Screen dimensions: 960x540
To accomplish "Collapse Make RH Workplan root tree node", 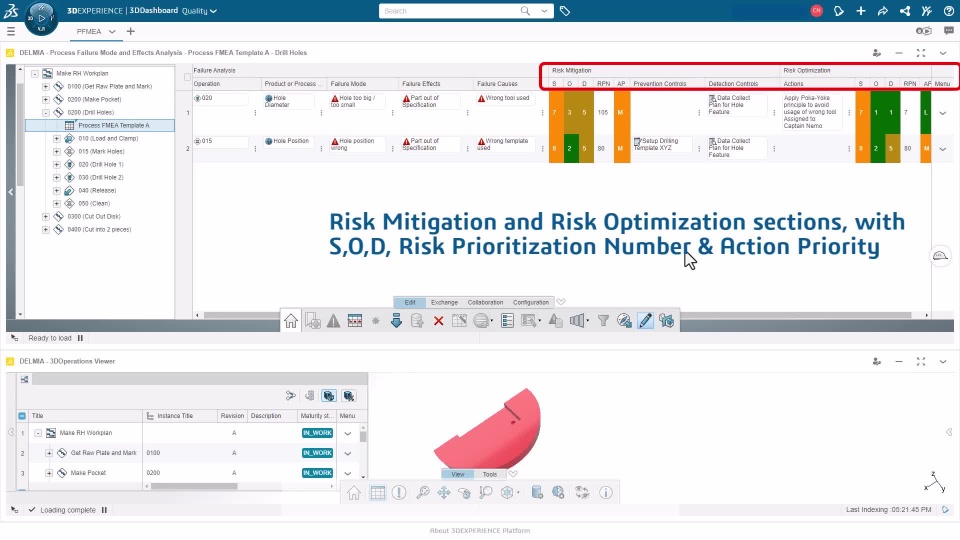I will click(x=35, y=73).
